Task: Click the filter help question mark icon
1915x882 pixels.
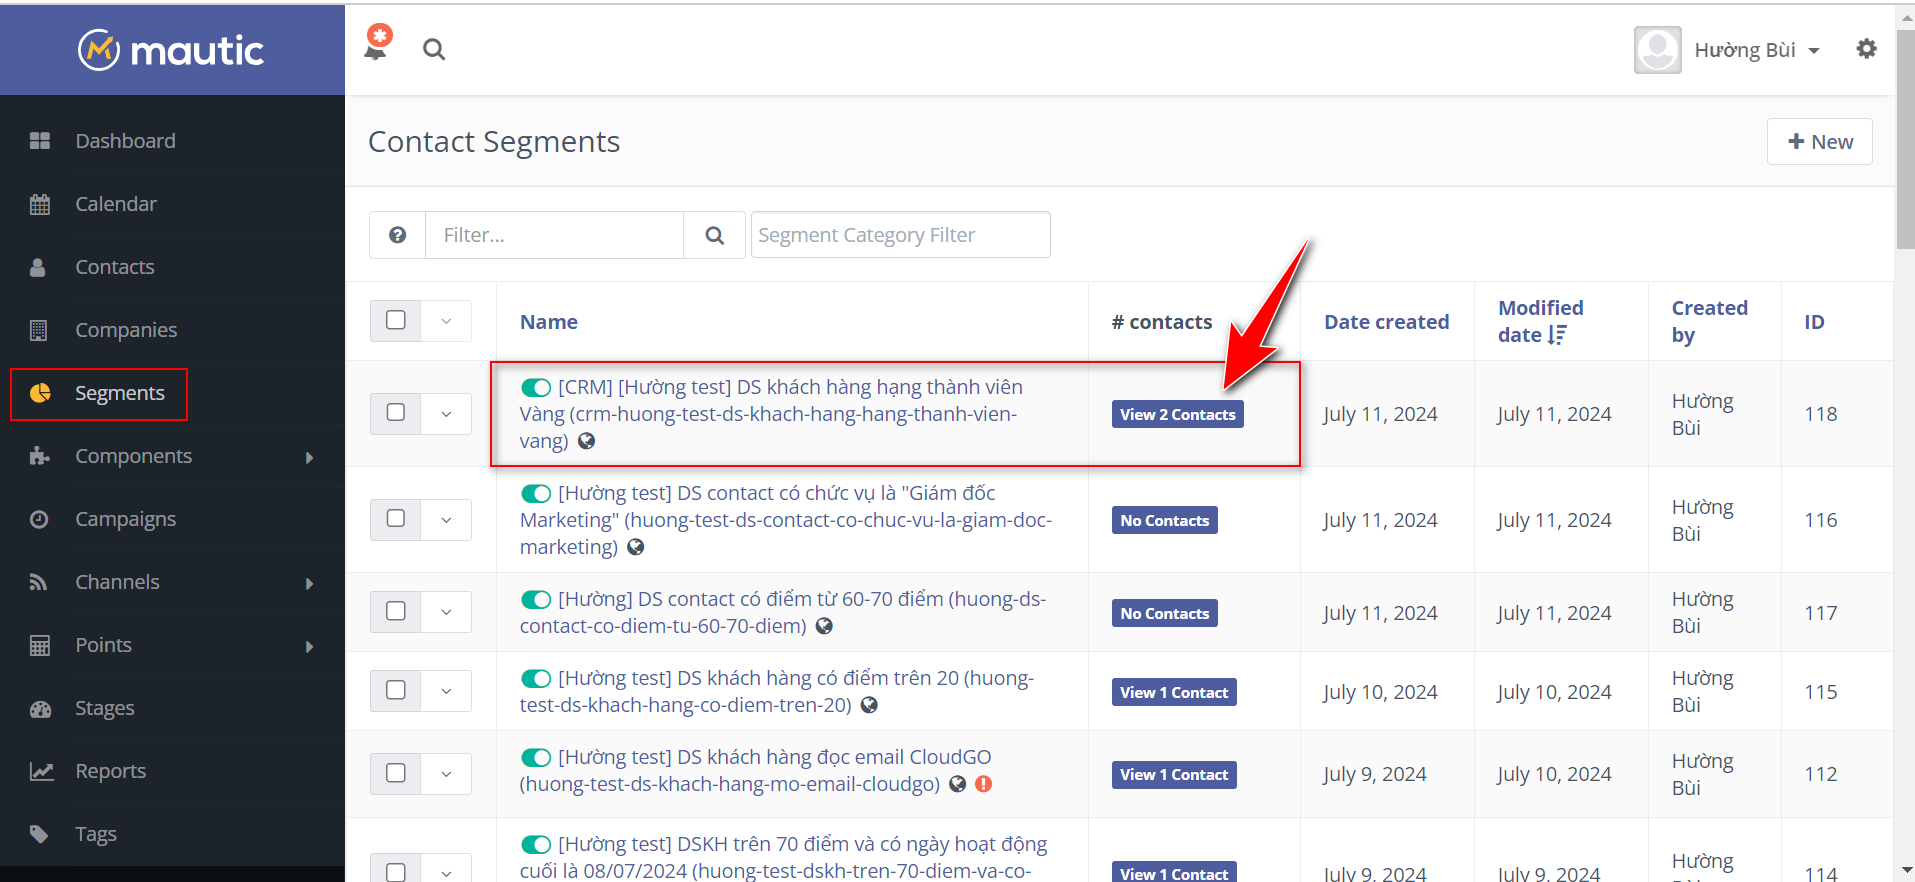Action: tap(397, 235)
